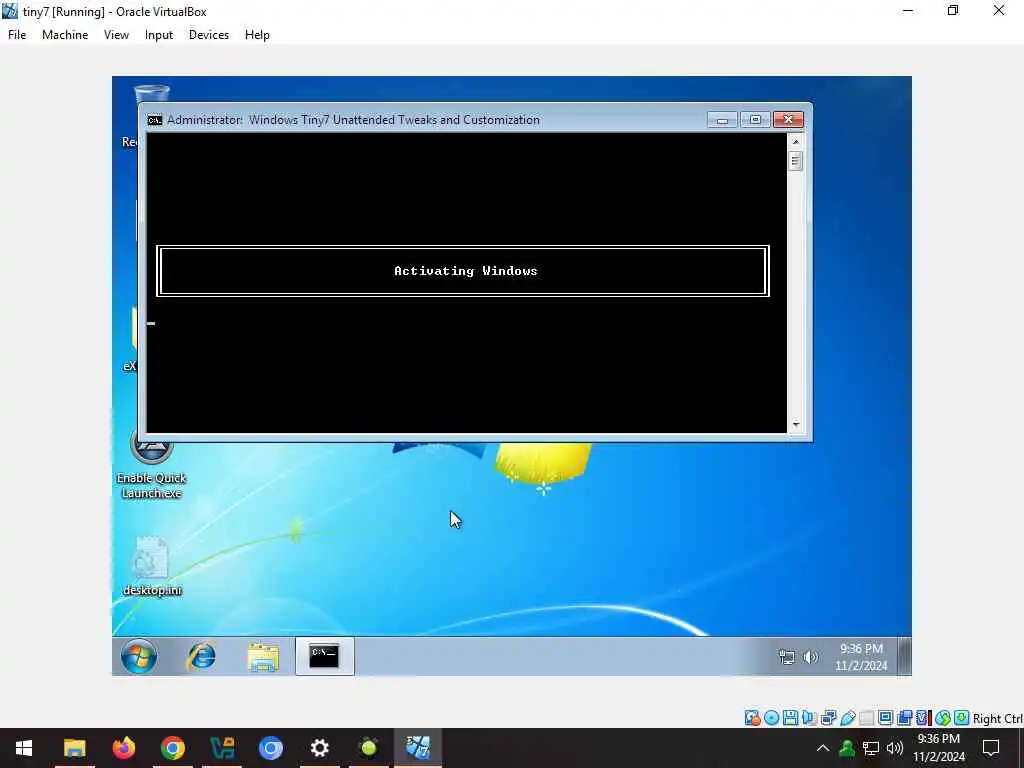Click host network tray icon
Screen dimensions: 1024x768
(x=871, y=748)
